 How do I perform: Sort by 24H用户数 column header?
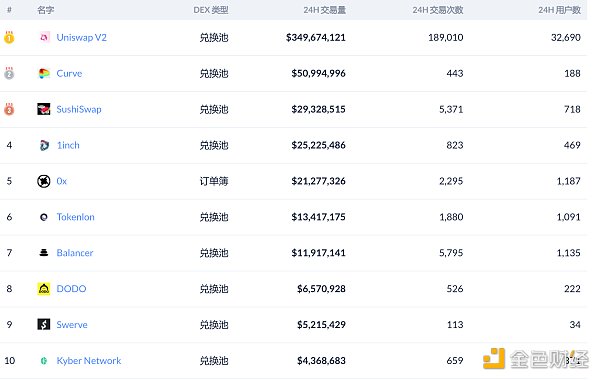pos(559,10)
